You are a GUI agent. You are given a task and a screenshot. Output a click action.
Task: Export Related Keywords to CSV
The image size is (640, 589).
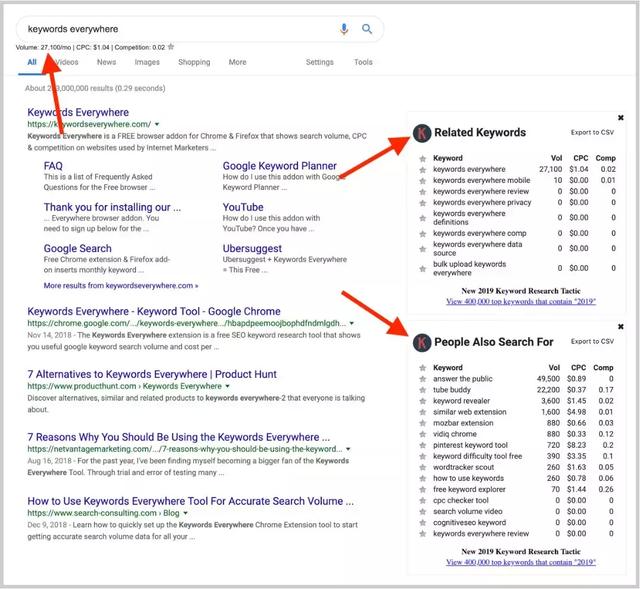[592, 132]
